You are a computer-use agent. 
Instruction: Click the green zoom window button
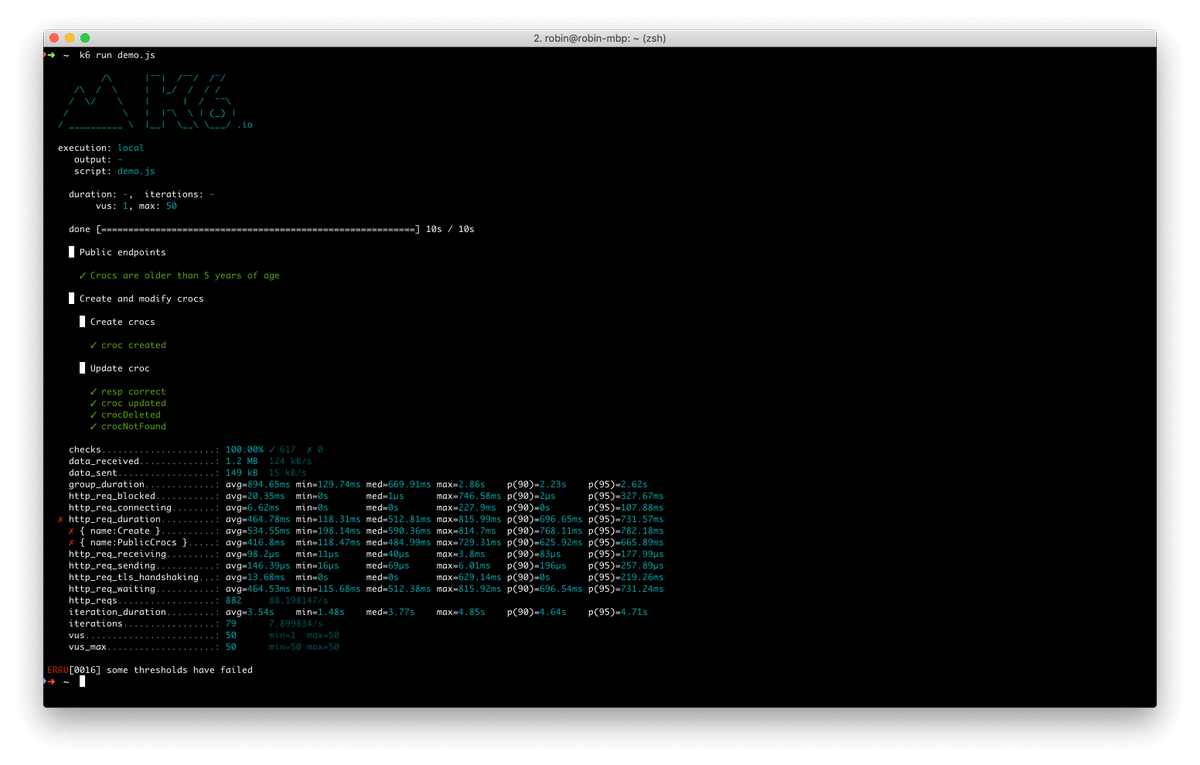click(85, 38)
